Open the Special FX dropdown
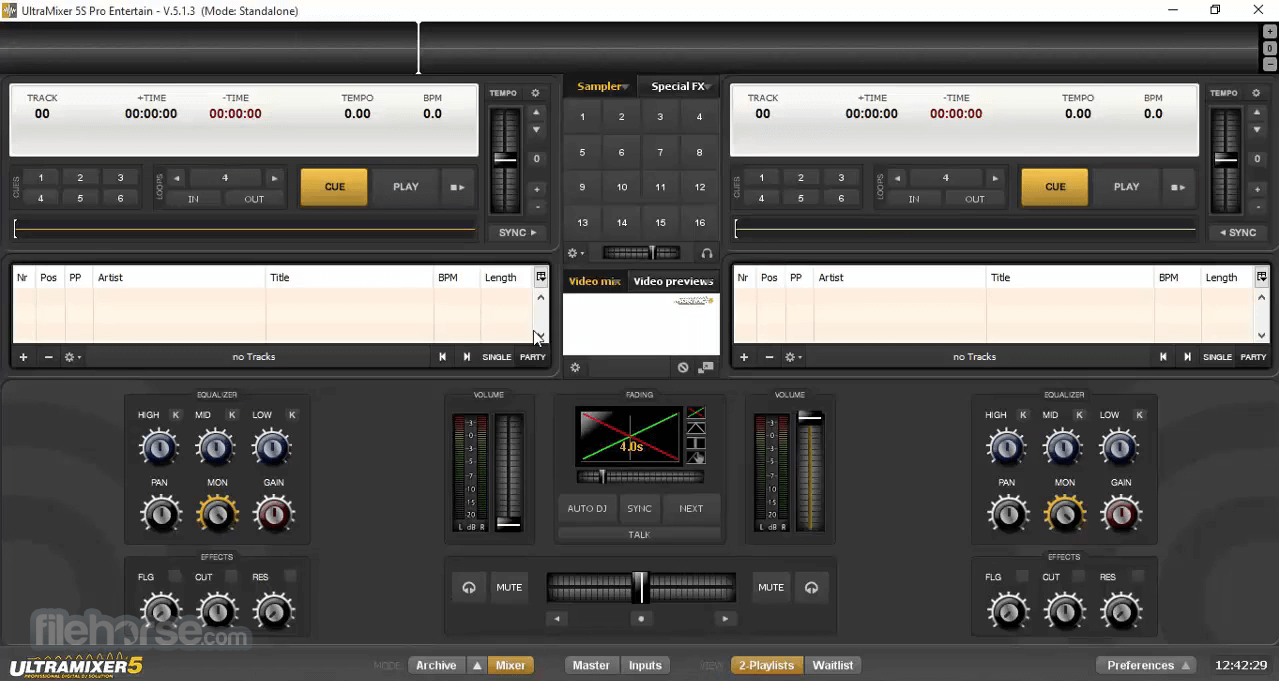 (x=680, y=86)
